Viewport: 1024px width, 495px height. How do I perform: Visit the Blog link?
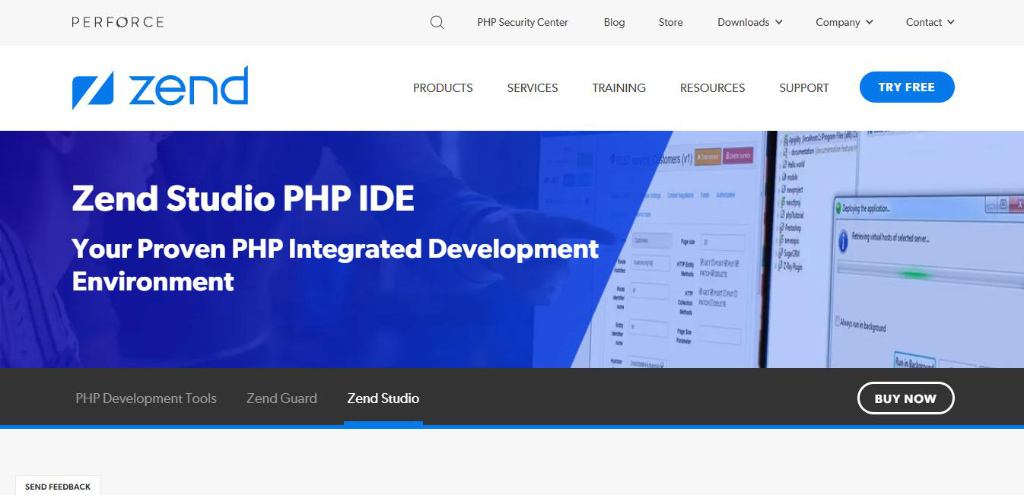tap(614, 22)
